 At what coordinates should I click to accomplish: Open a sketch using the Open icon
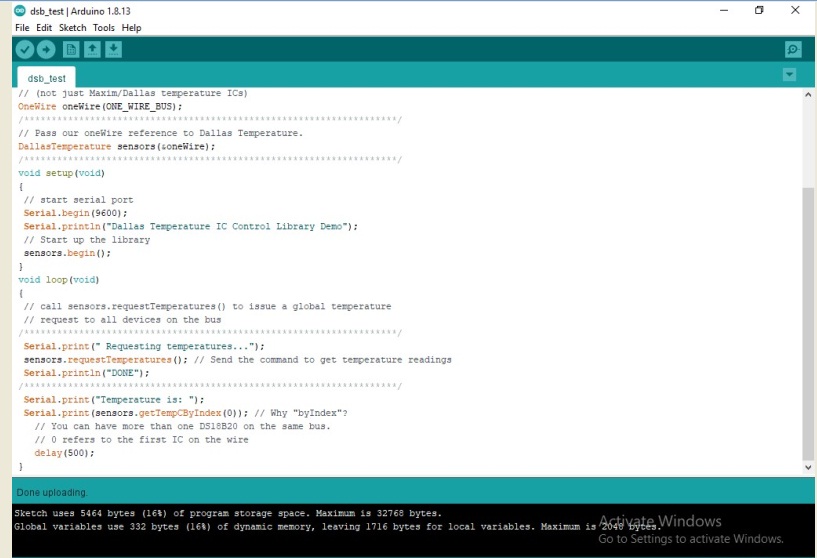click(x=92, y=49)
